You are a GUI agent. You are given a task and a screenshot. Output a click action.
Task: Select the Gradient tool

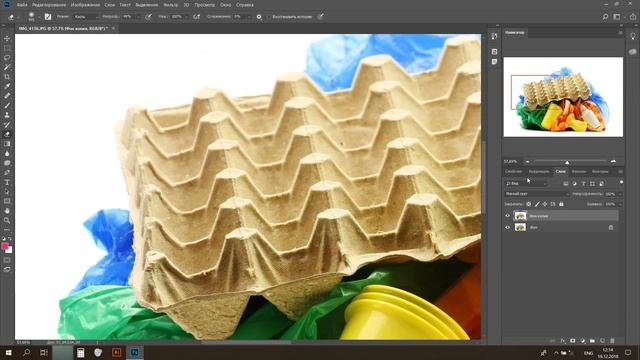(7, 144)
